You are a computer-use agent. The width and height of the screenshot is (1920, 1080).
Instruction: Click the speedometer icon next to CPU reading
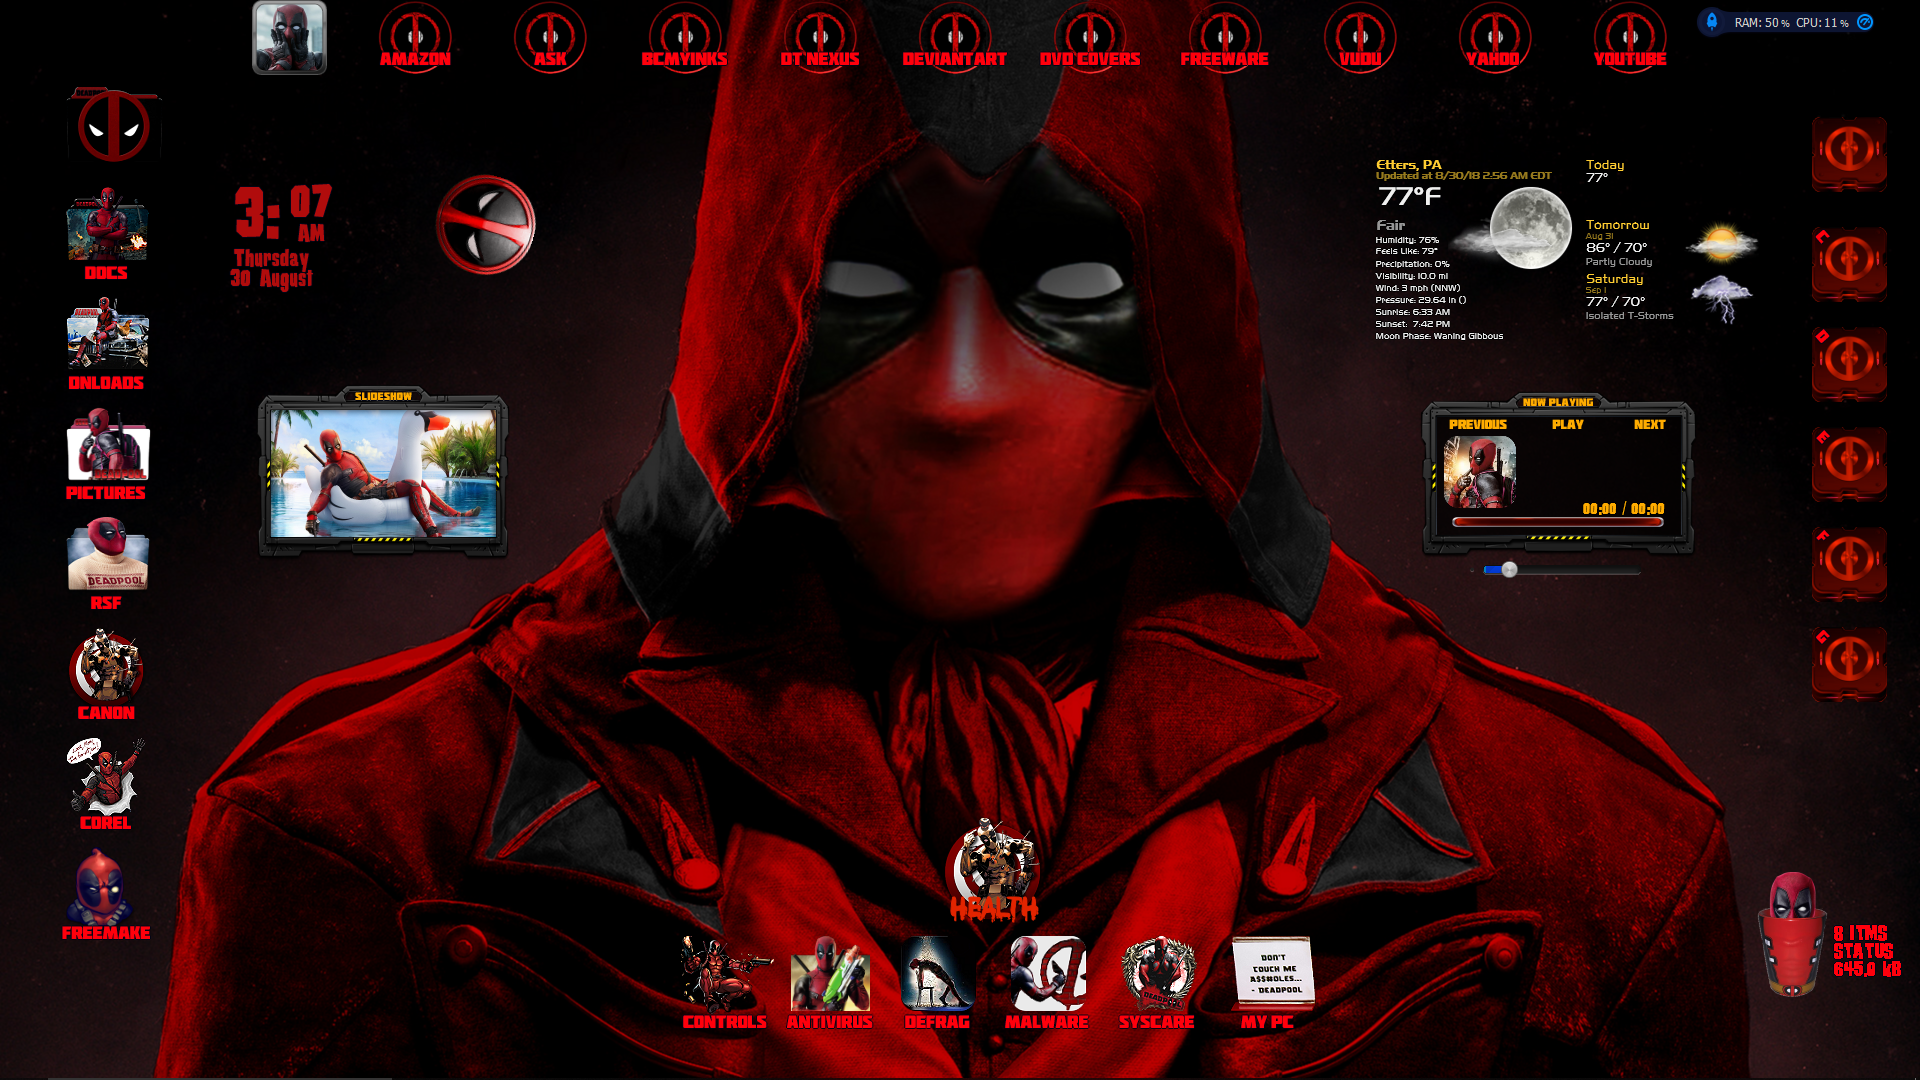(x=1865, y=22)
